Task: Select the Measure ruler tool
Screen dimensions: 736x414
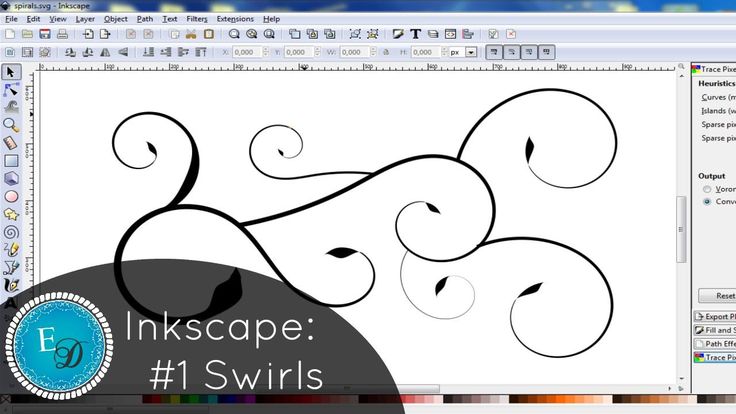Action: [x=11, y=142]
